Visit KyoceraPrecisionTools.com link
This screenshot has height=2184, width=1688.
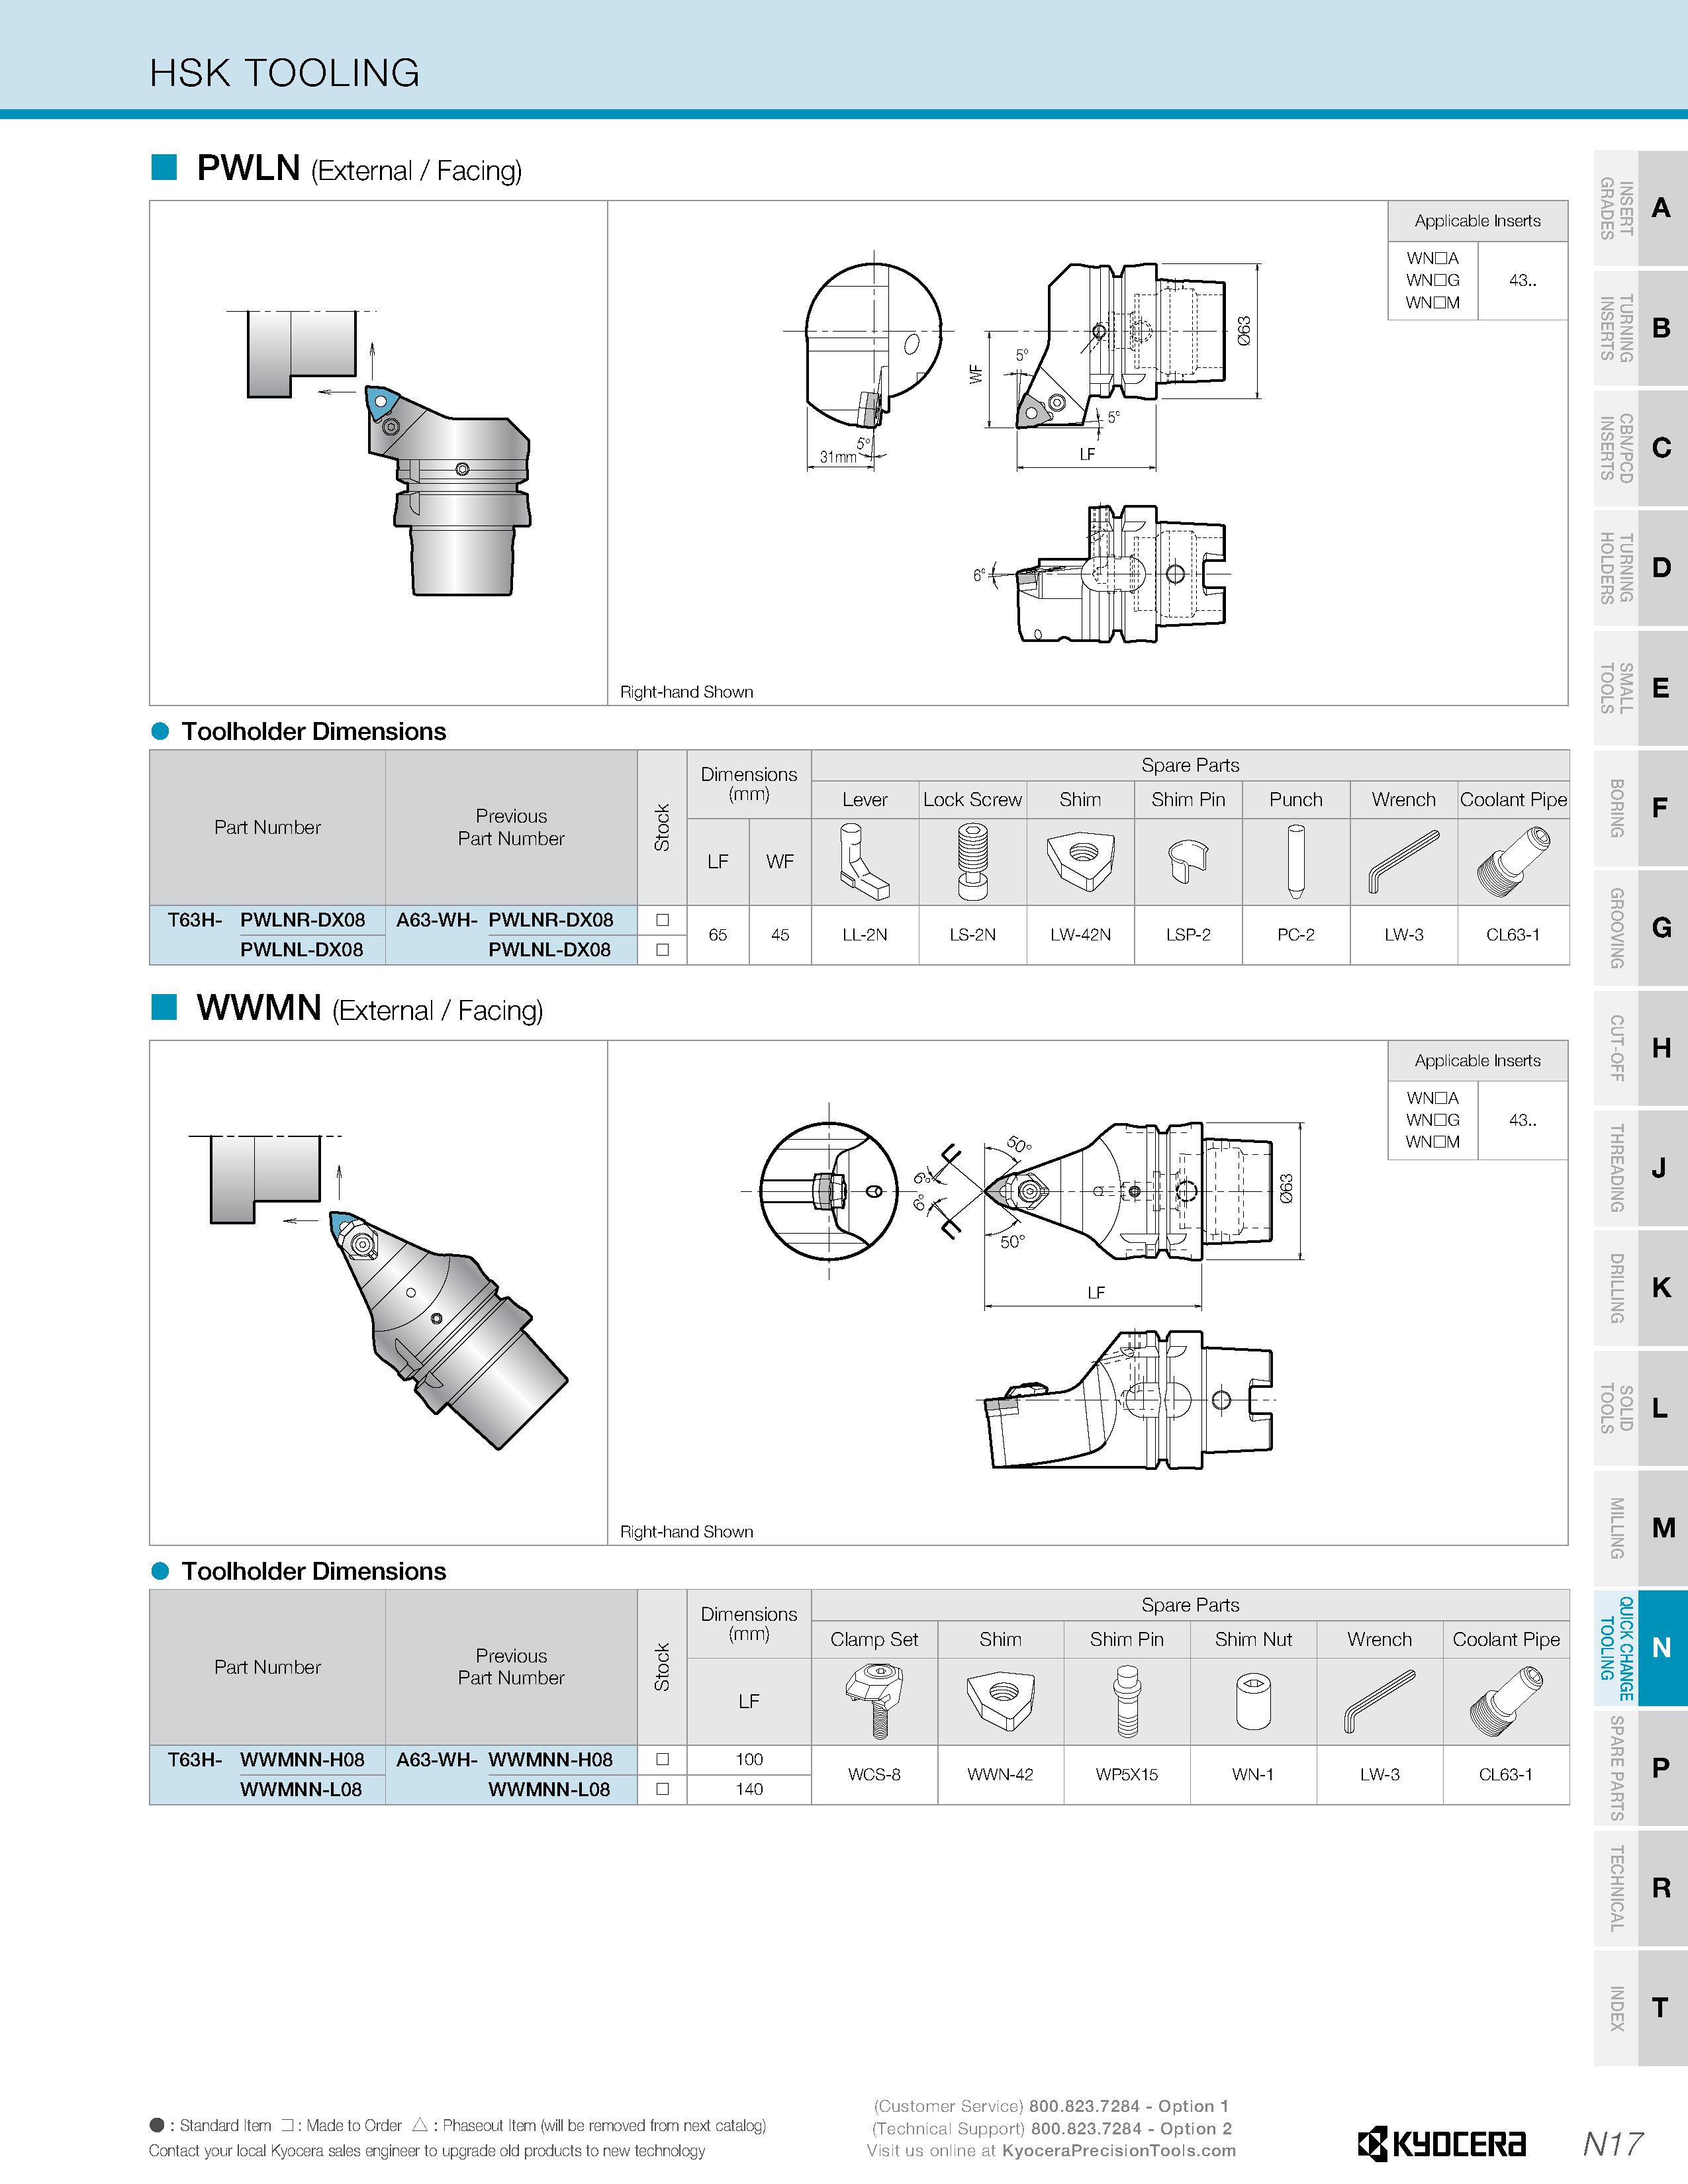coord(1119,2151)
